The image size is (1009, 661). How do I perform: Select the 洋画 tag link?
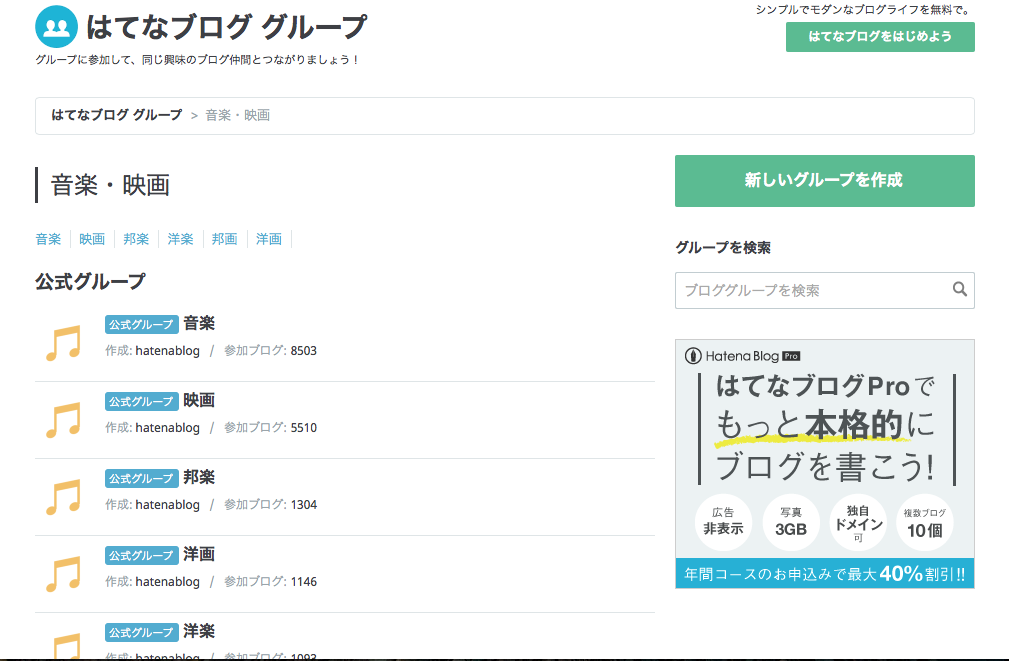pyautogui.click(x=269, y=239)
